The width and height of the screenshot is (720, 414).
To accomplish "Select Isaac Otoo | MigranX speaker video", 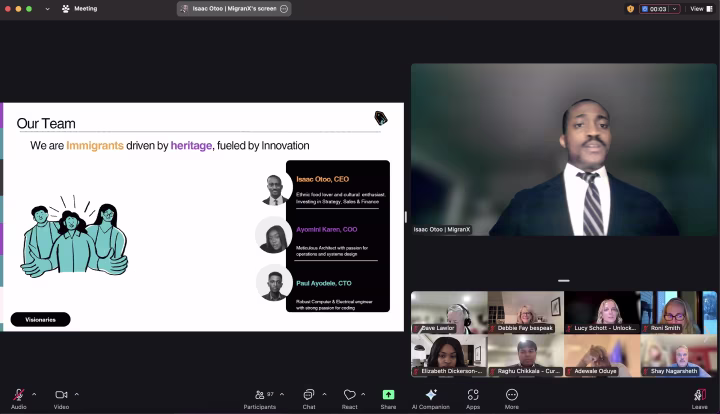I will point(564,150).
